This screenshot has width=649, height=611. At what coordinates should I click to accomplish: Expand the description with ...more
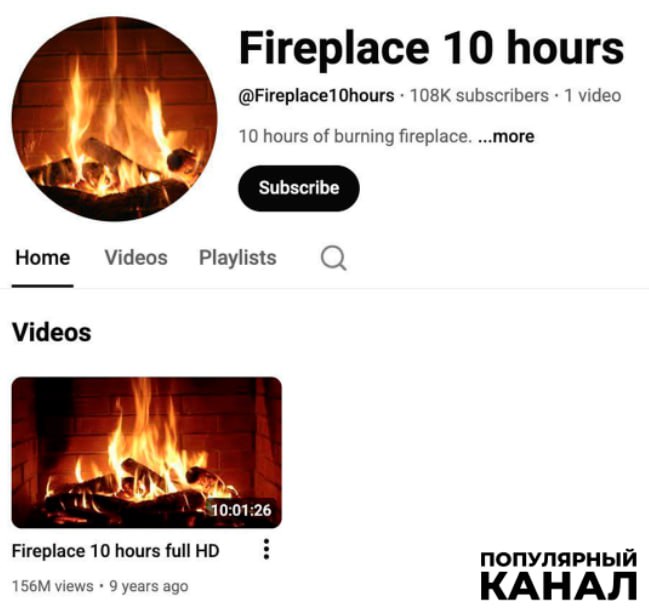point(506,136)
